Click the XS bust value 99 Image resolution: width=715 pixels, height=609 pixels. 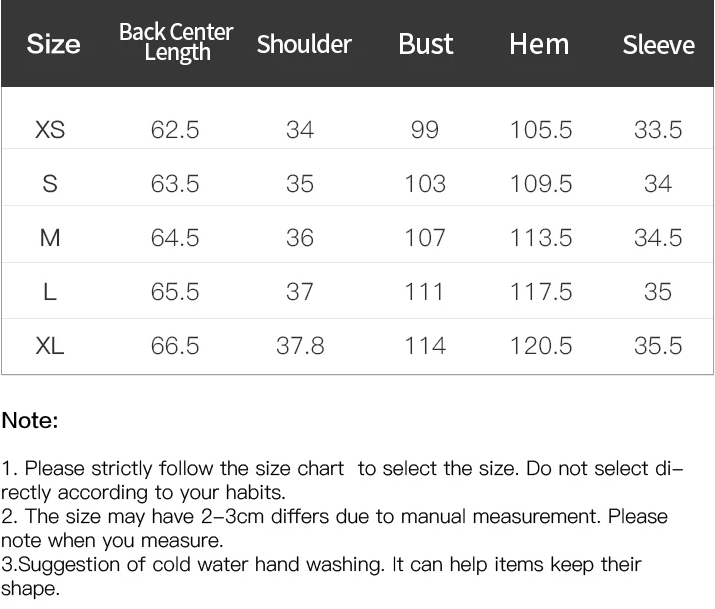click(x=425, y=129)
